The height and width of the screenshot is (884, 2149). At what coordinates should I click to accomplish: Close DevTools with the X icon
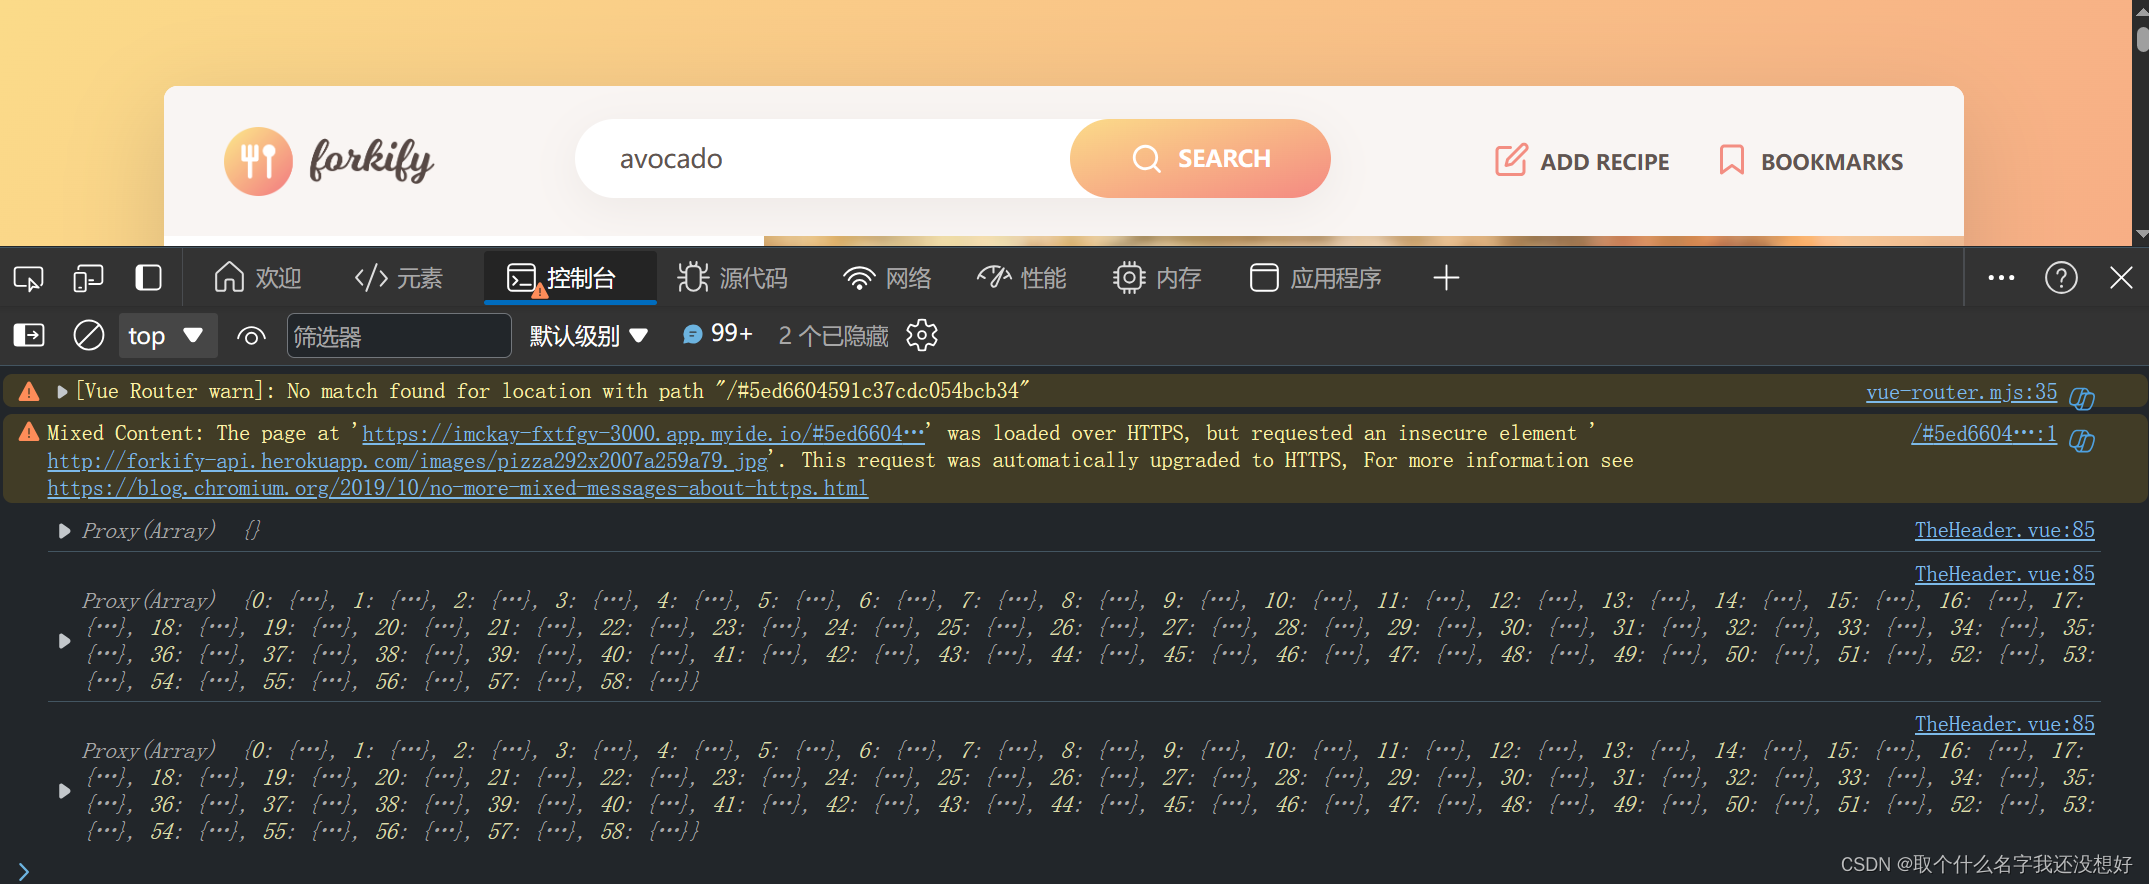[x=2121, y=278]
